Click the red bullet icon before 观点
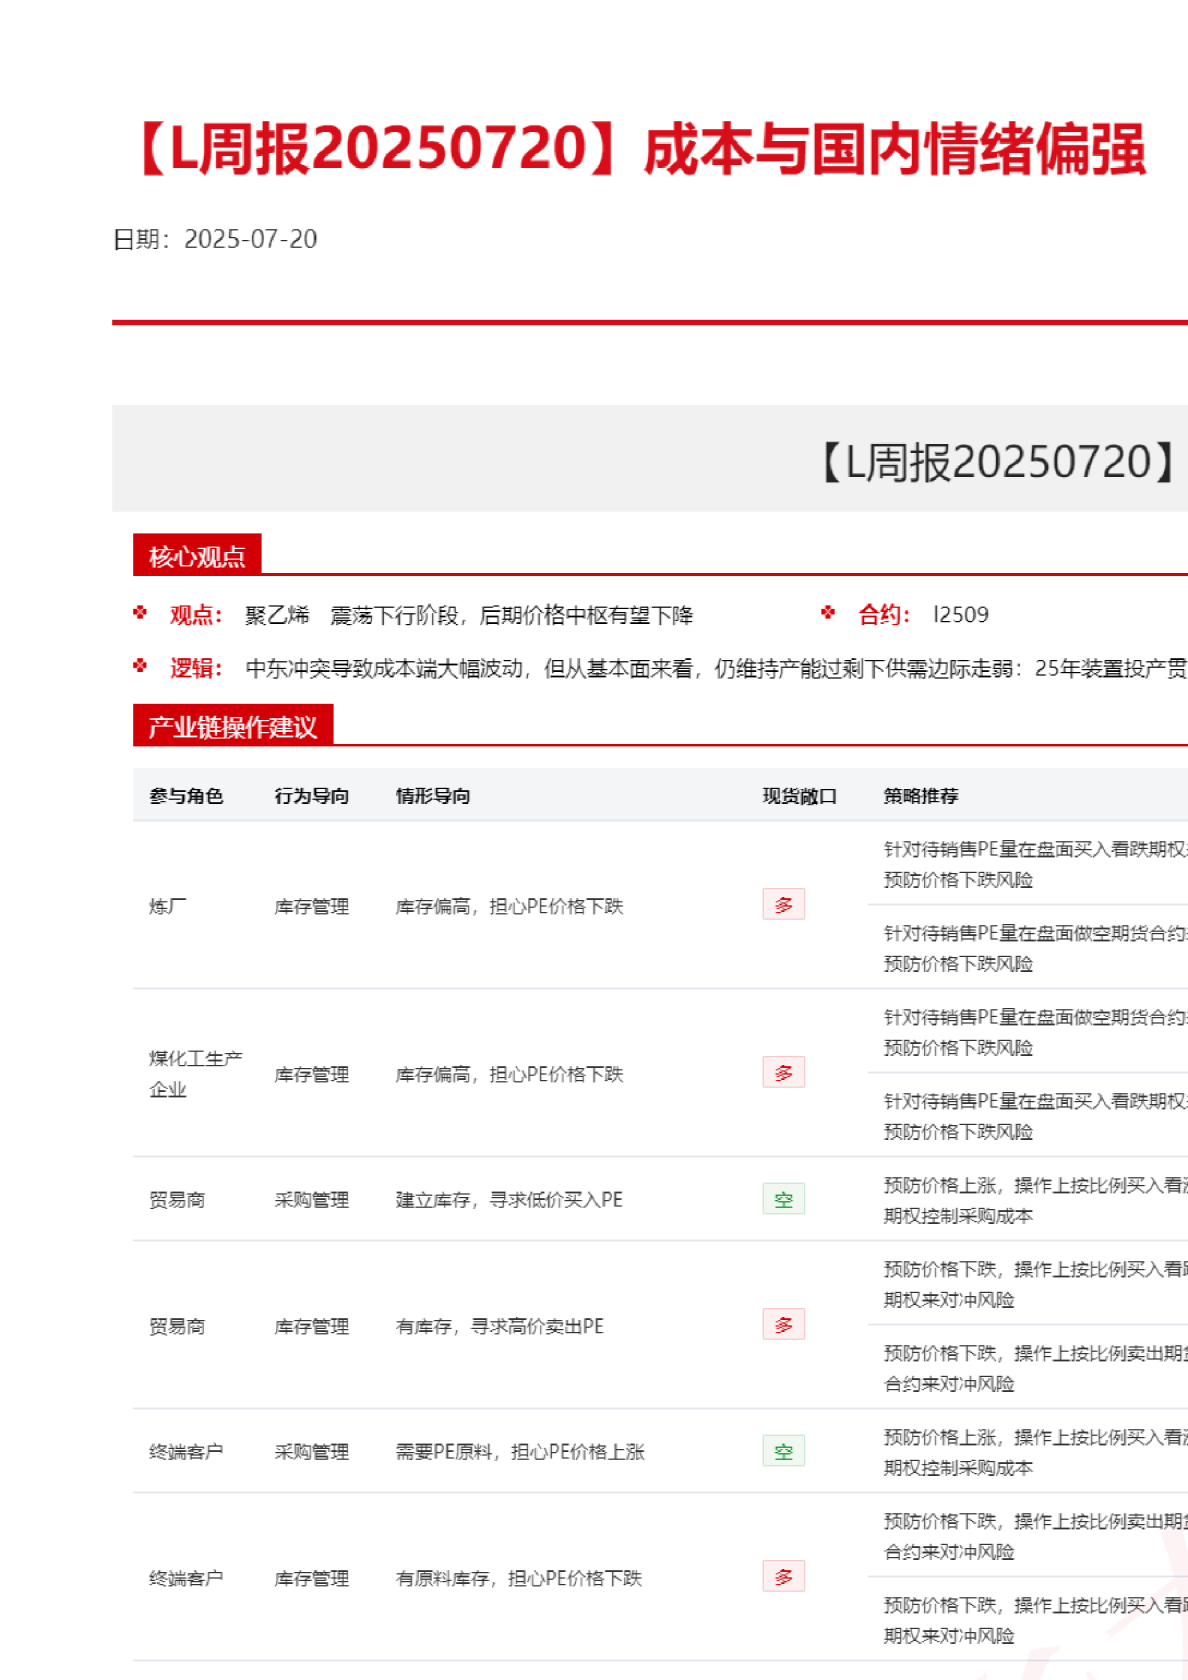Screen dimensions: 1188x1680 tap(140, 613)
